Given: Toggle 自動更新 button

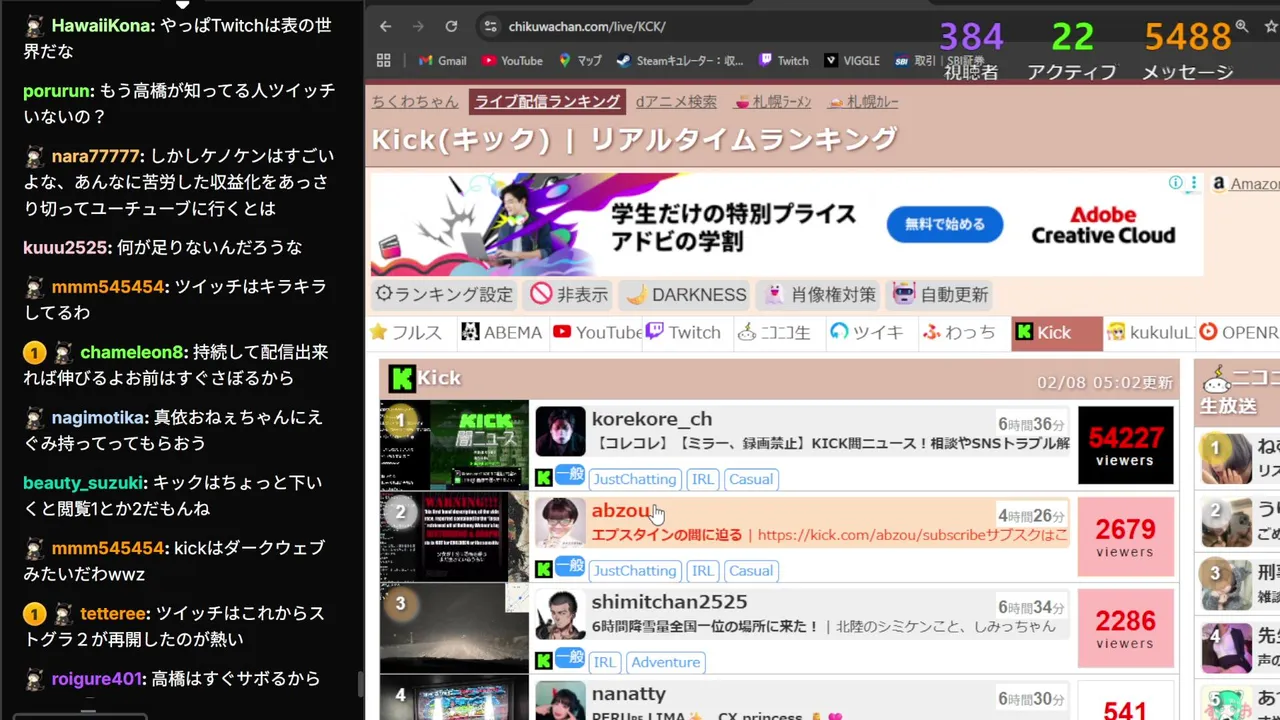Looking at the screenshot, I should (x=941, y=294).
